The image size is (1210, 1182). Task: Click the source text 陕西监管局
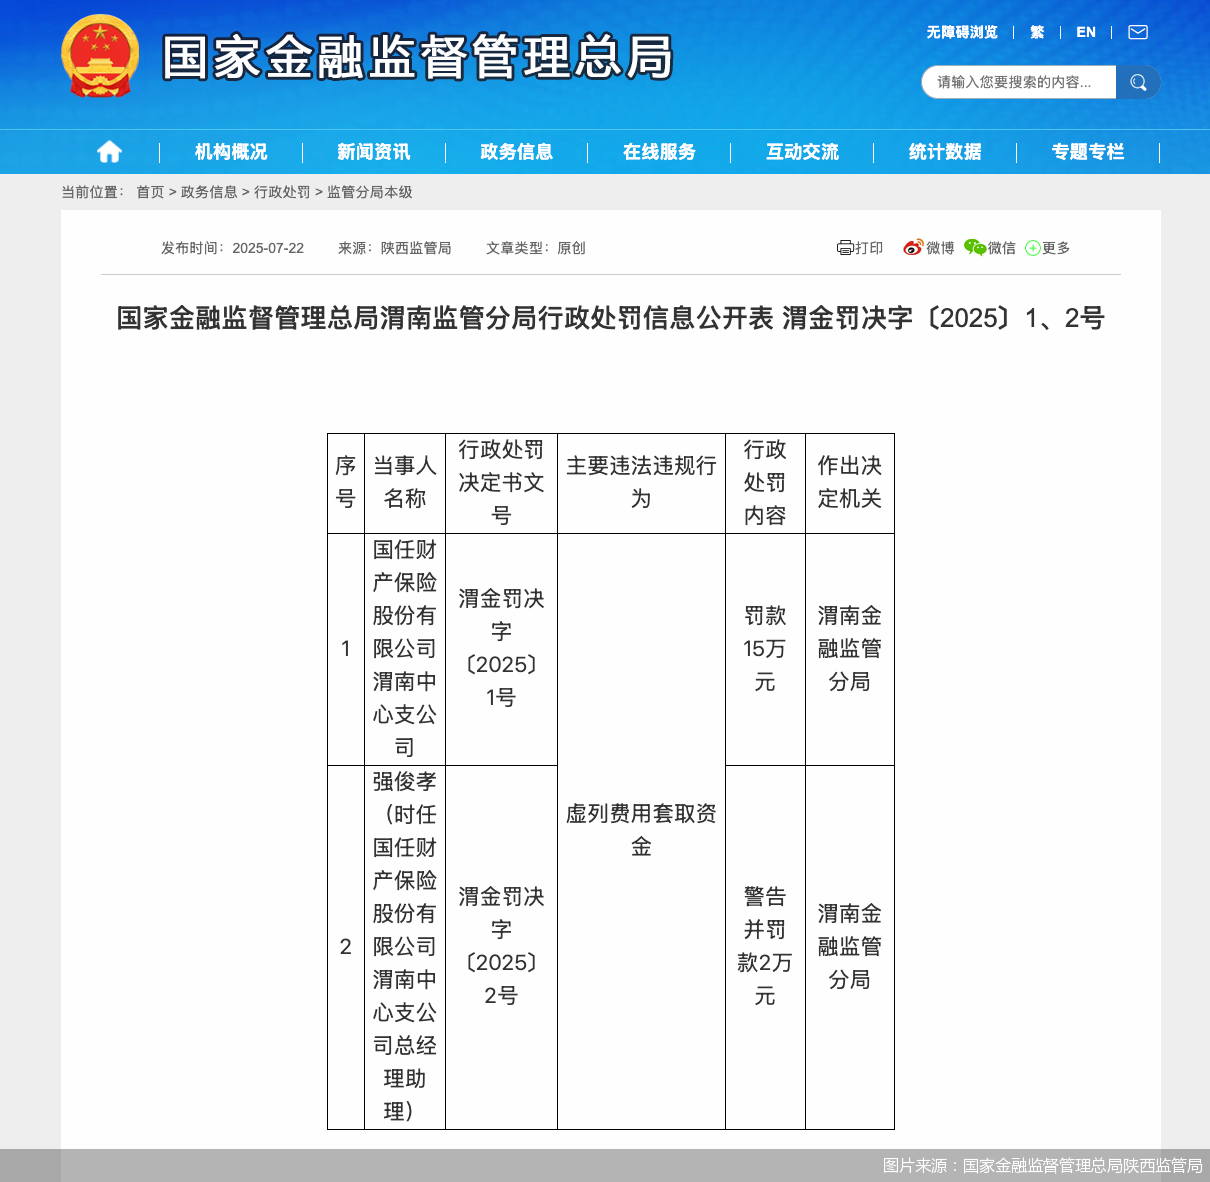point(416,248)
